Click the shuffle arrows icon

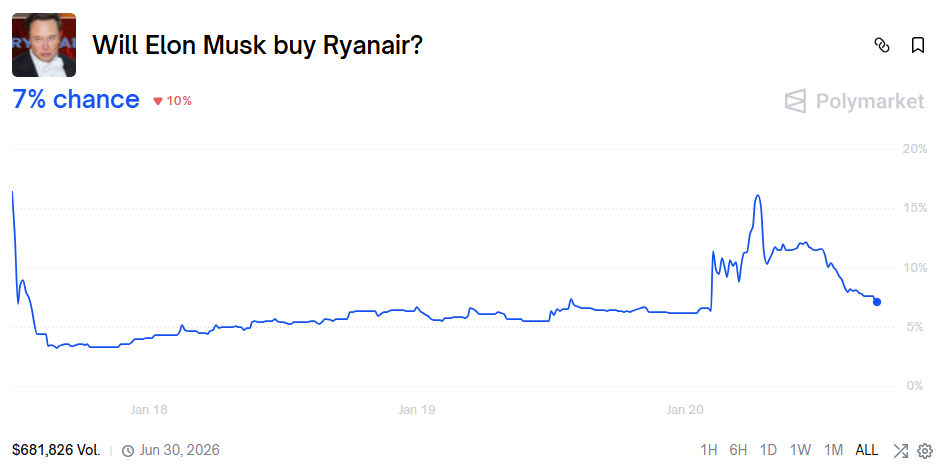coord(900,450)
